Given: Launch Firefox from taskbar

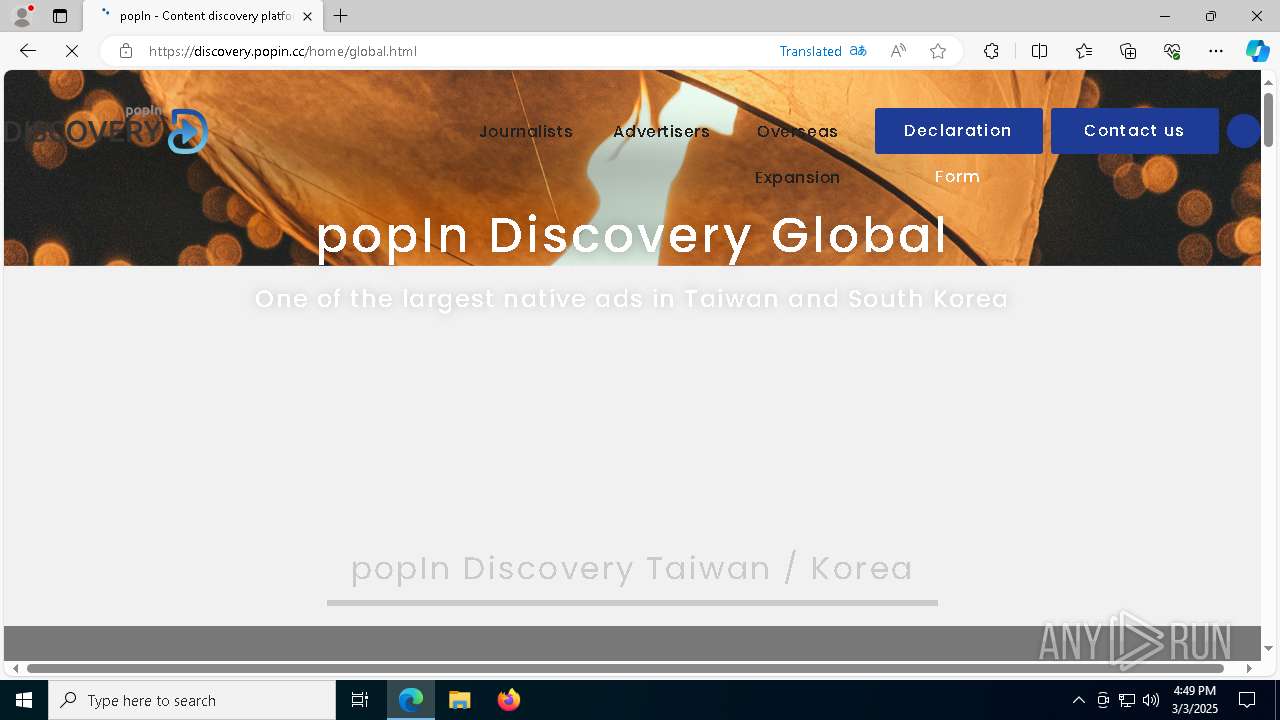Looking at the screenshot, I should [x=508, y=700].
